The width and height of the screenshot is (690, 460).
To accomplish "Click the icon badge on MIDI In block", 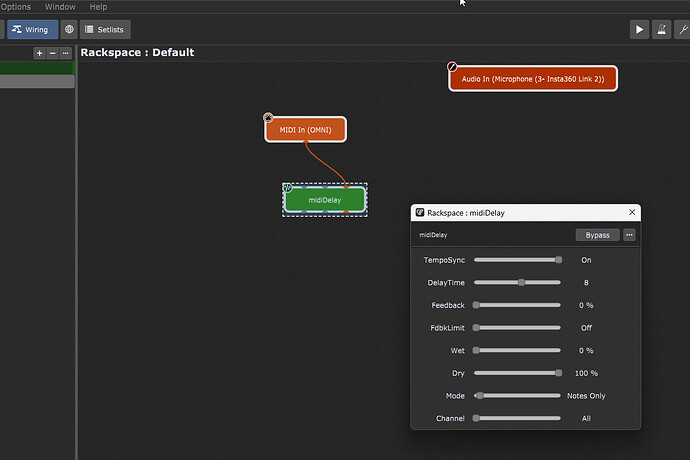I will (x=268, y=118).
